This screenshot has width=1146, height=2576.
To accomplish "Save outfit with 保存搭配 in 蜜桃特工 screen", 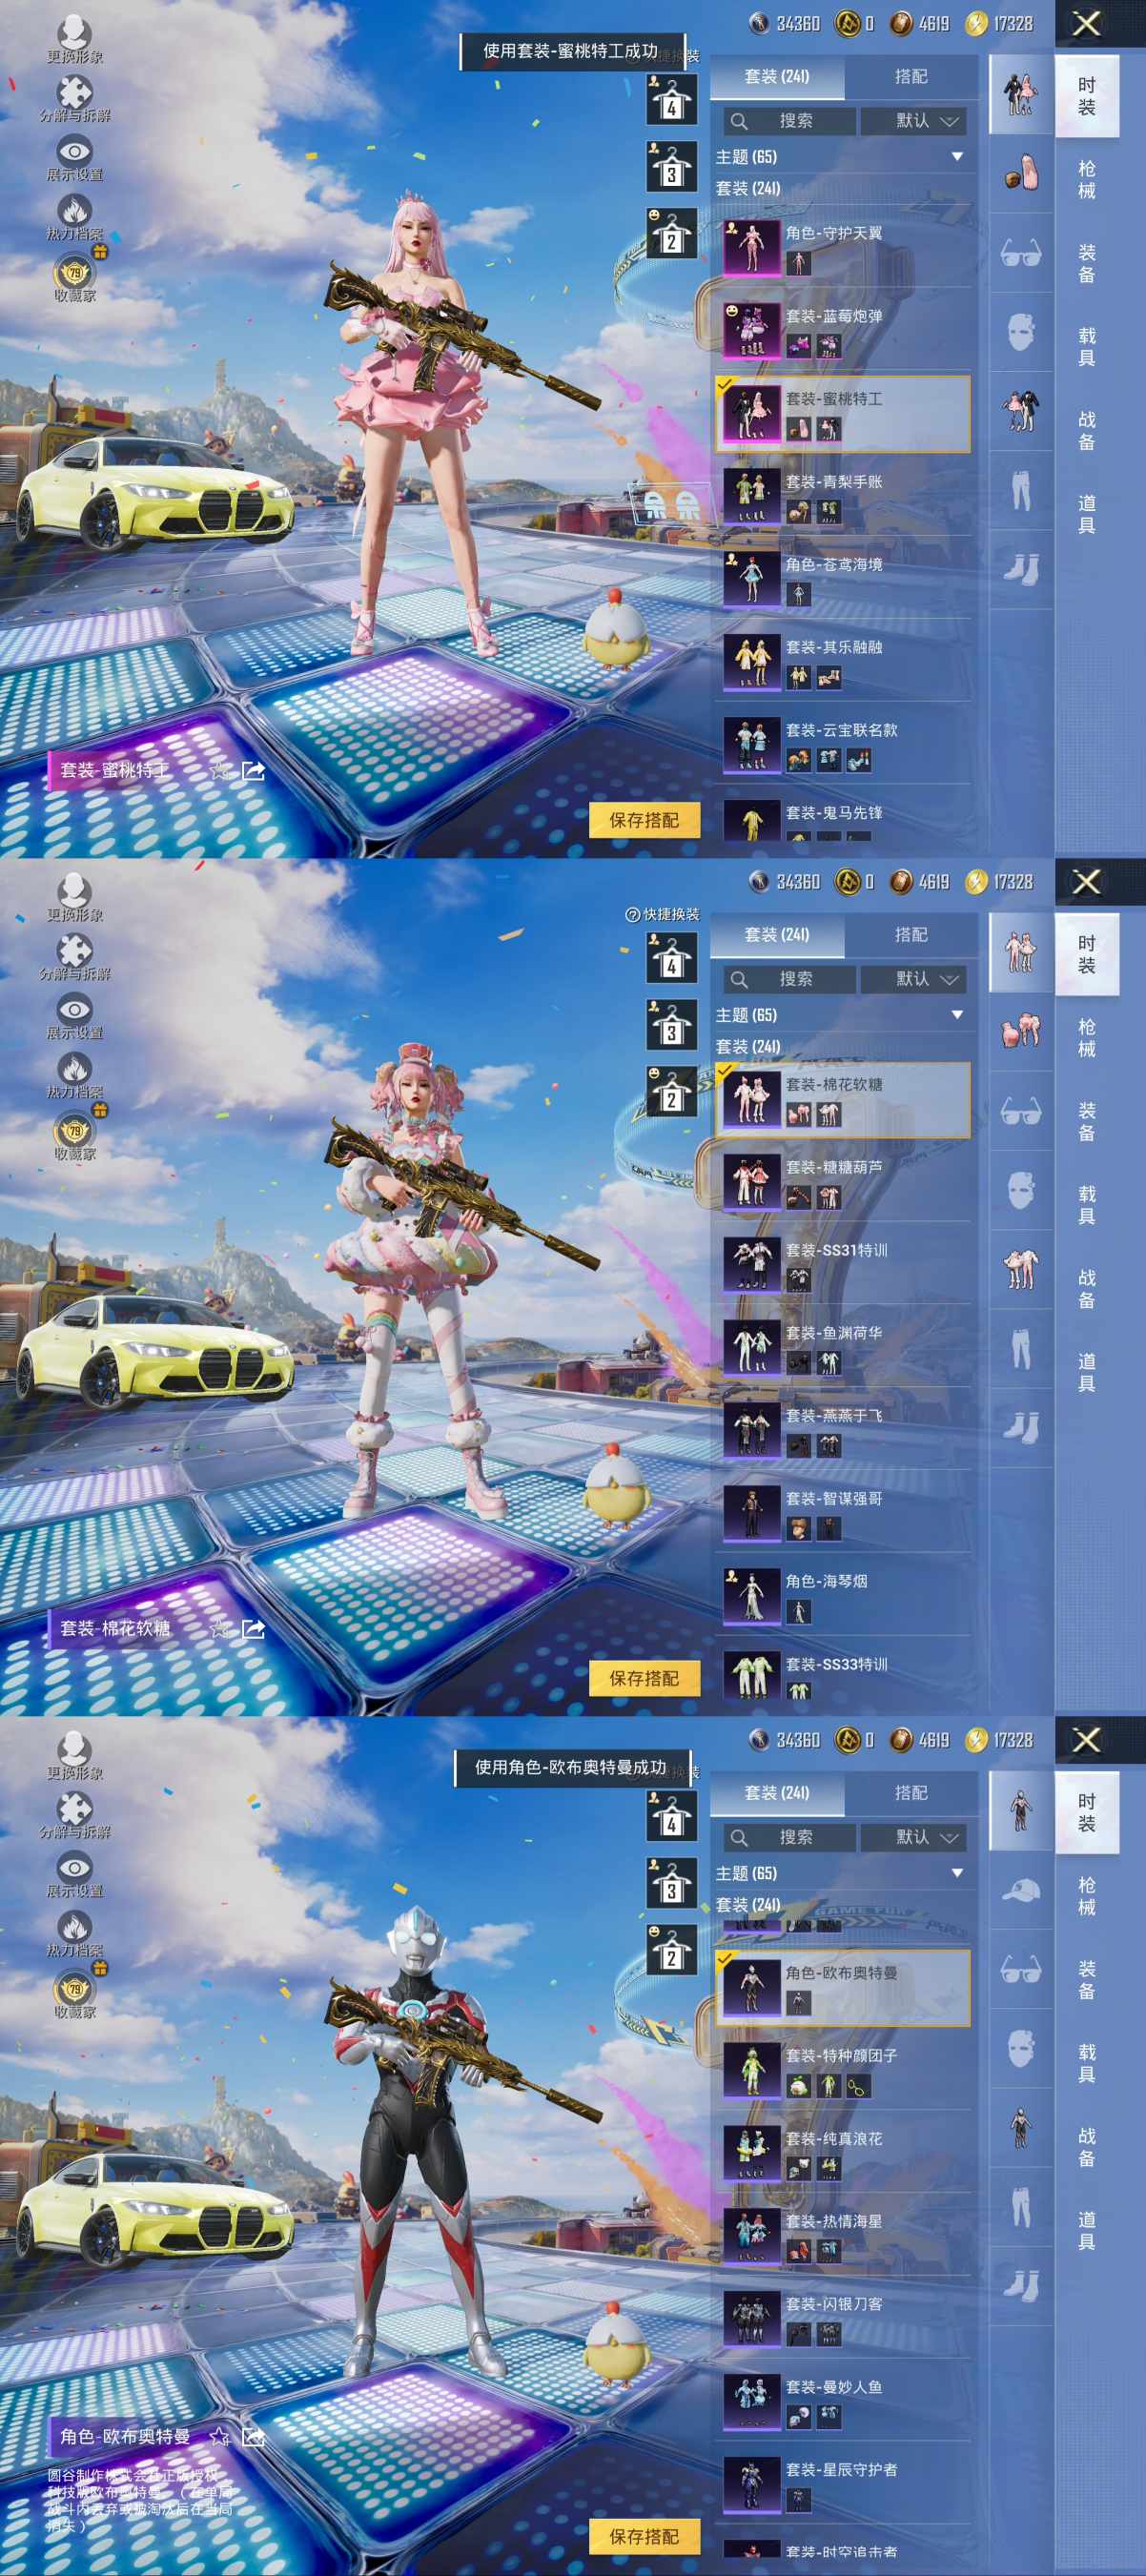I will click(x=644, y=820).
